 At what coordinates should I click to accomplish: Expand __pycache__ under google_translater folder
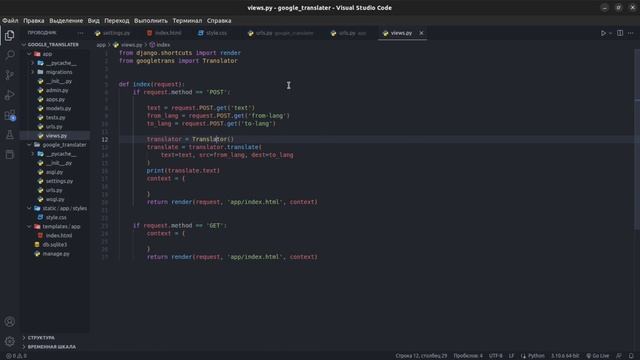tap(61, 154)
